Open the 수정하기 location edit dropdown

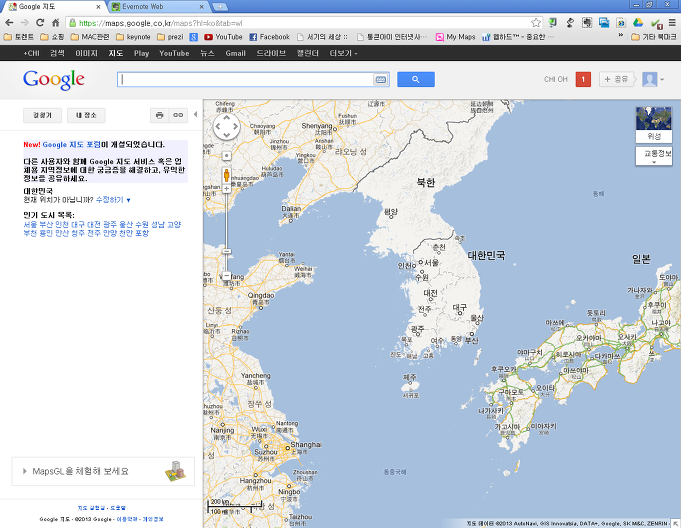point(113,200)
